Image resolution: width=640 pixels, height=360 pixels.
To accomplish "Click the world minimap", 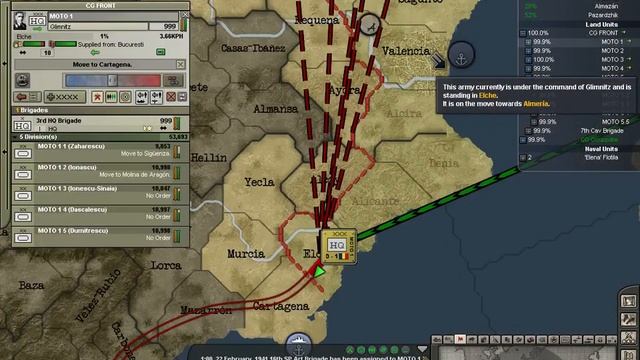I will [527, 353].
